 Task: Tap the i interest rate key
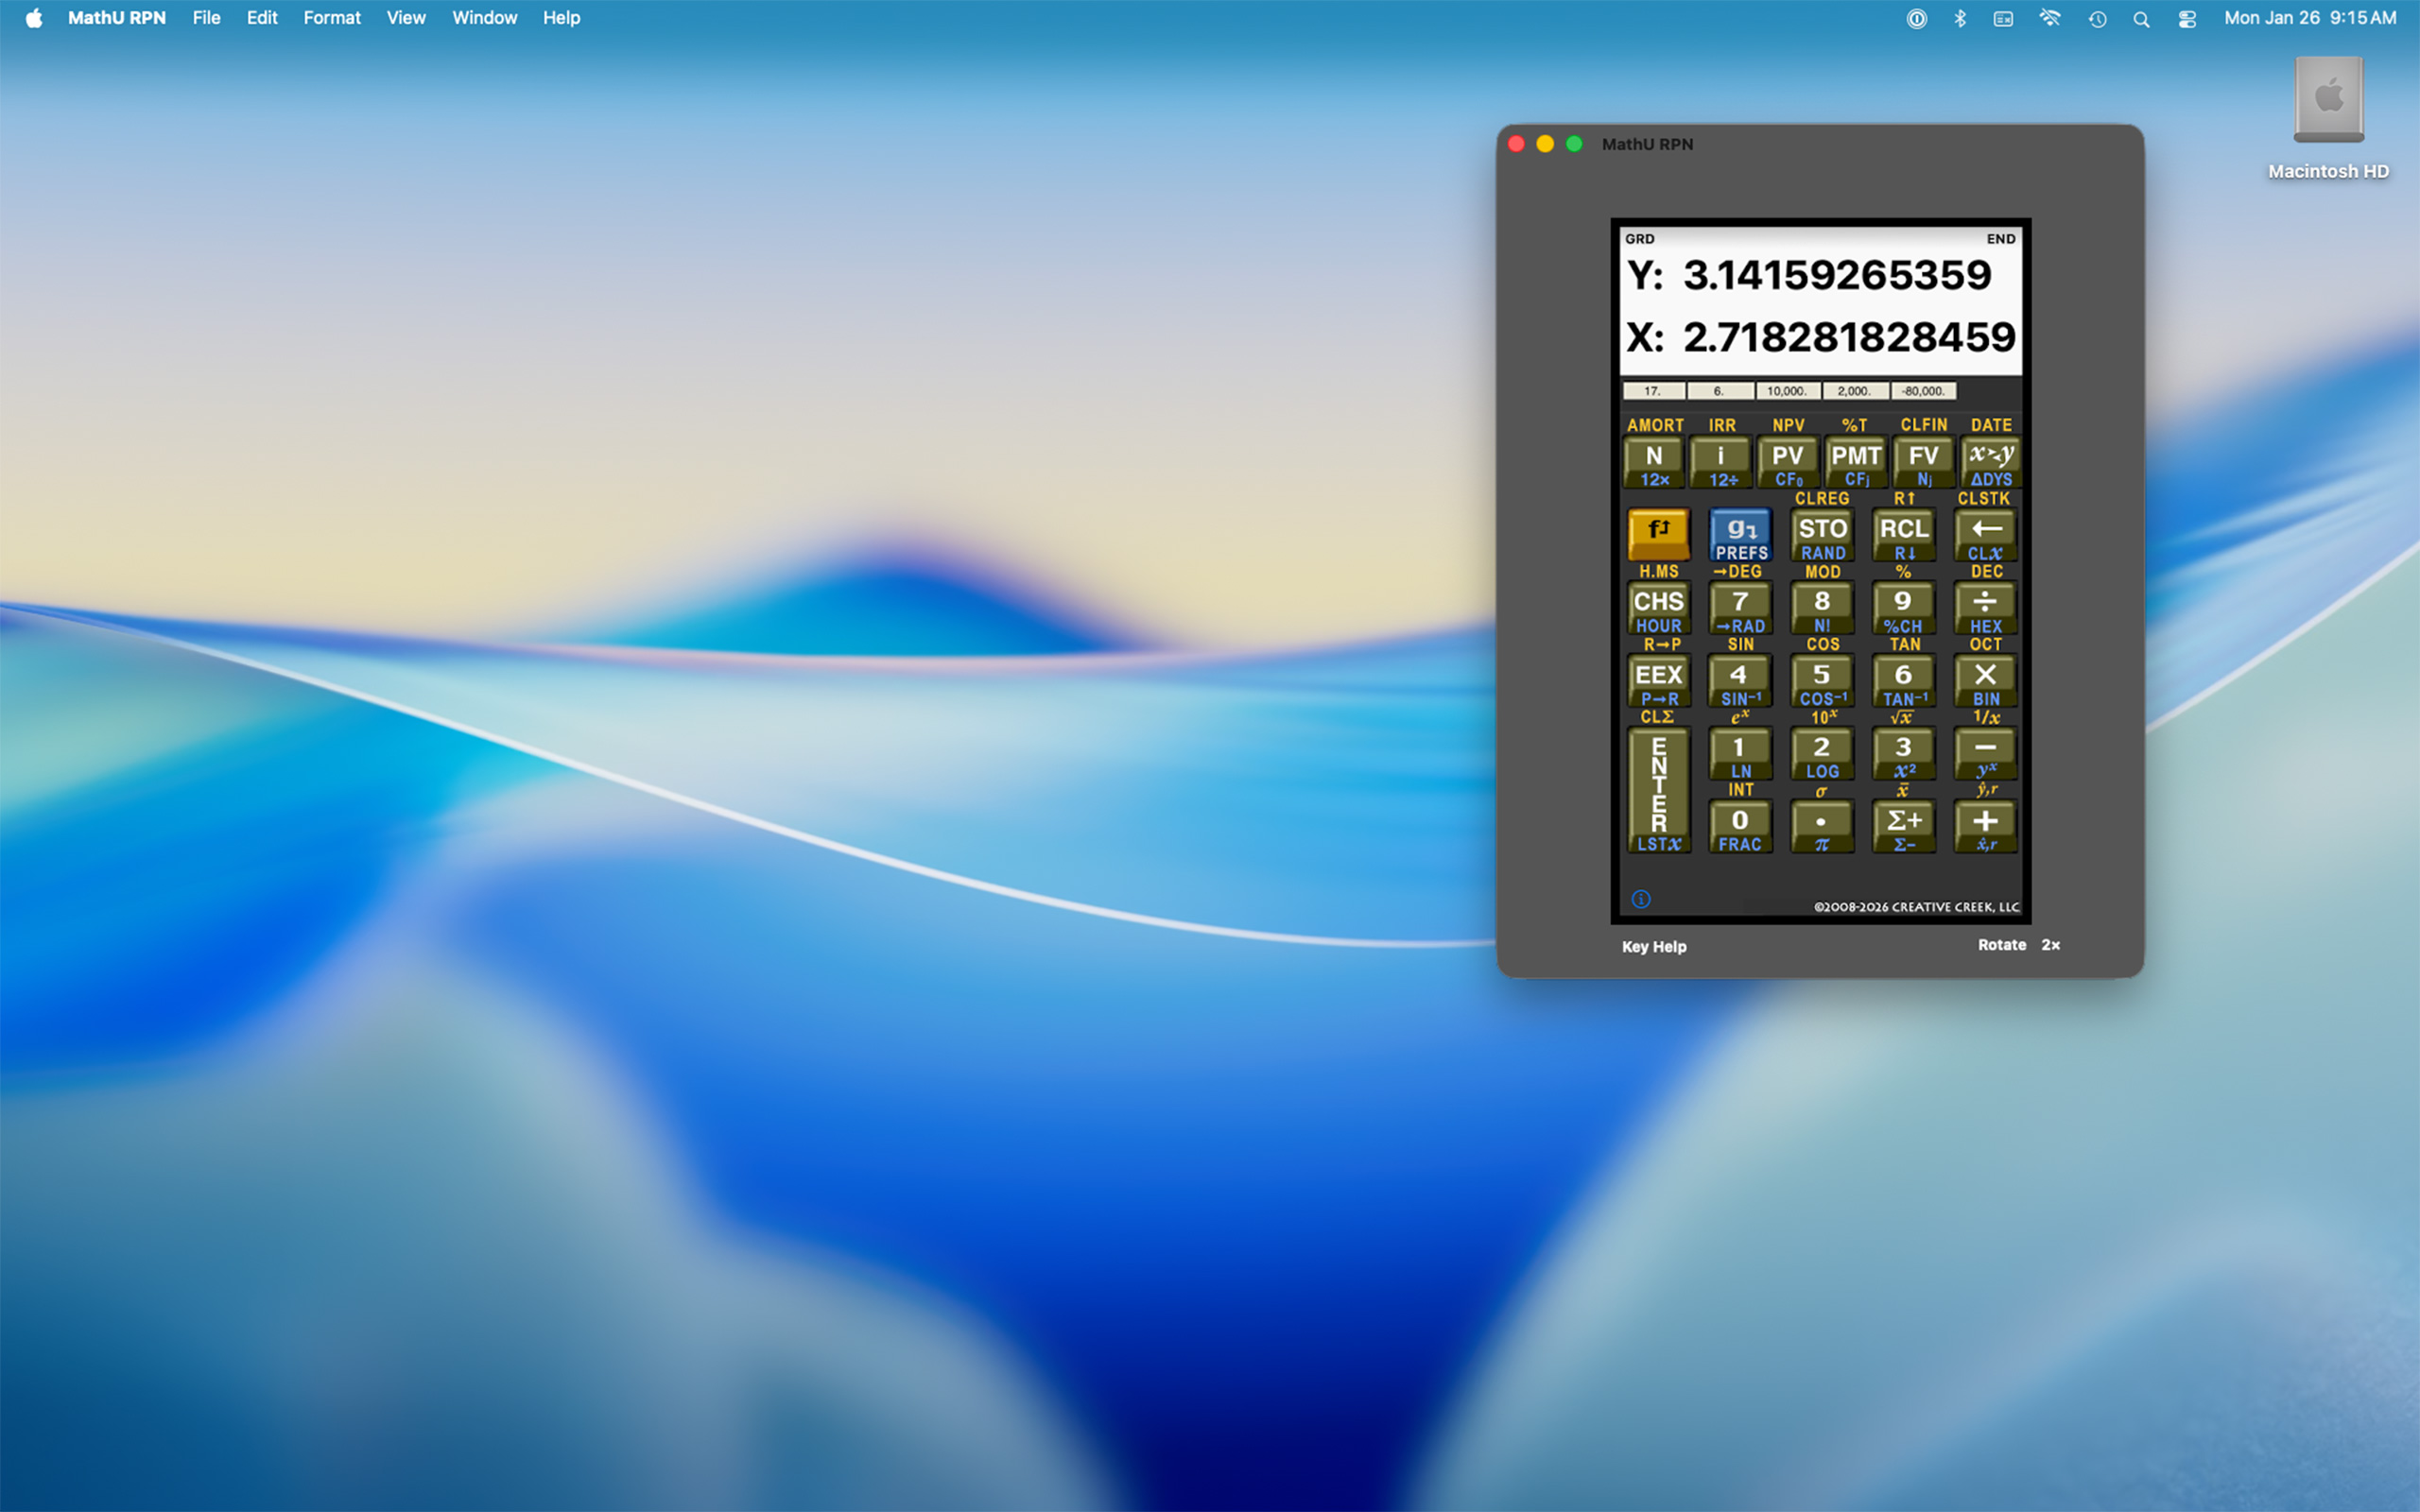[x=1721, y=462]
